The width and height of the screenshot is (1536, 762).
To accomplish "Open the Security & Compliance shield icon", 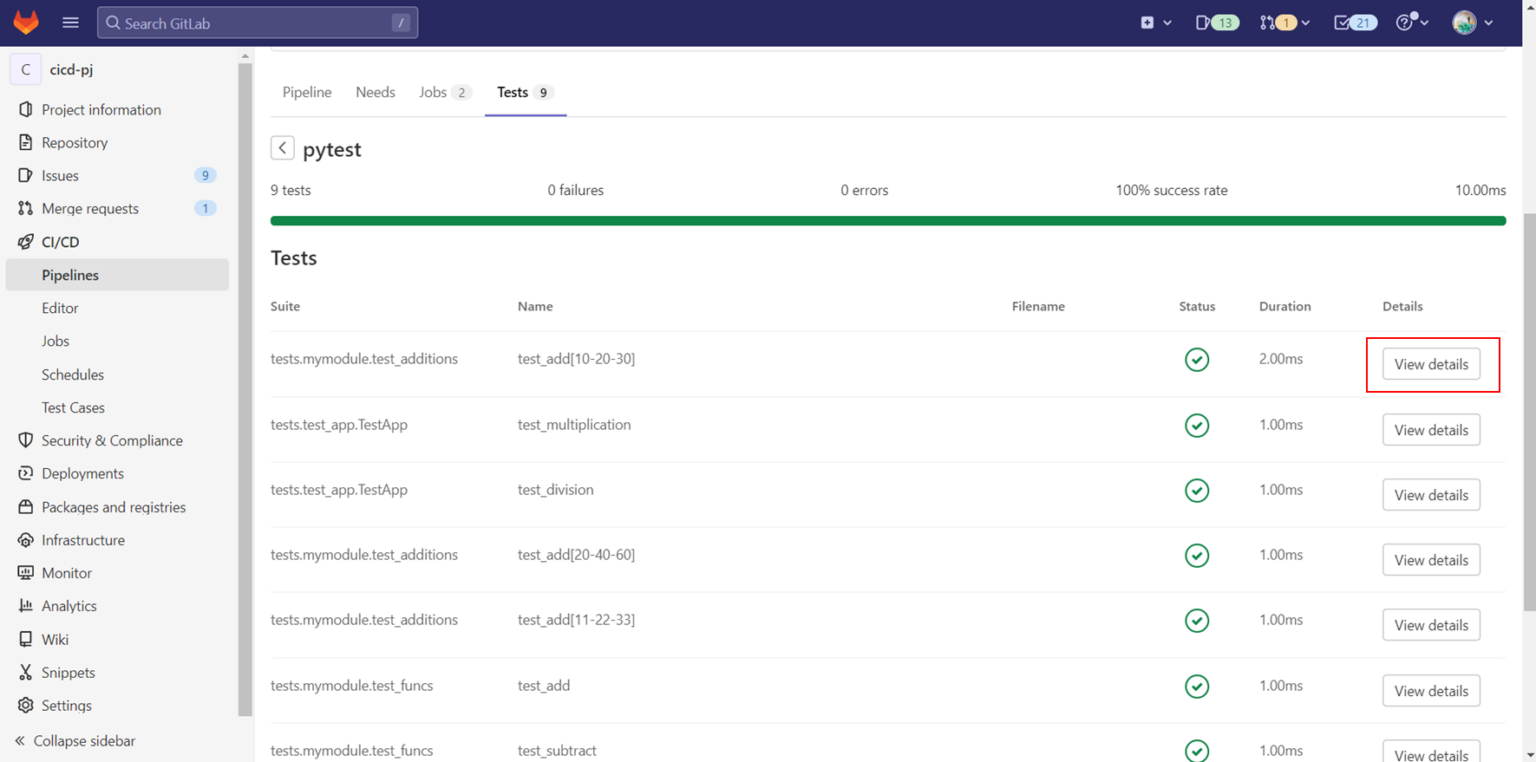I will [x=26, y=440].
